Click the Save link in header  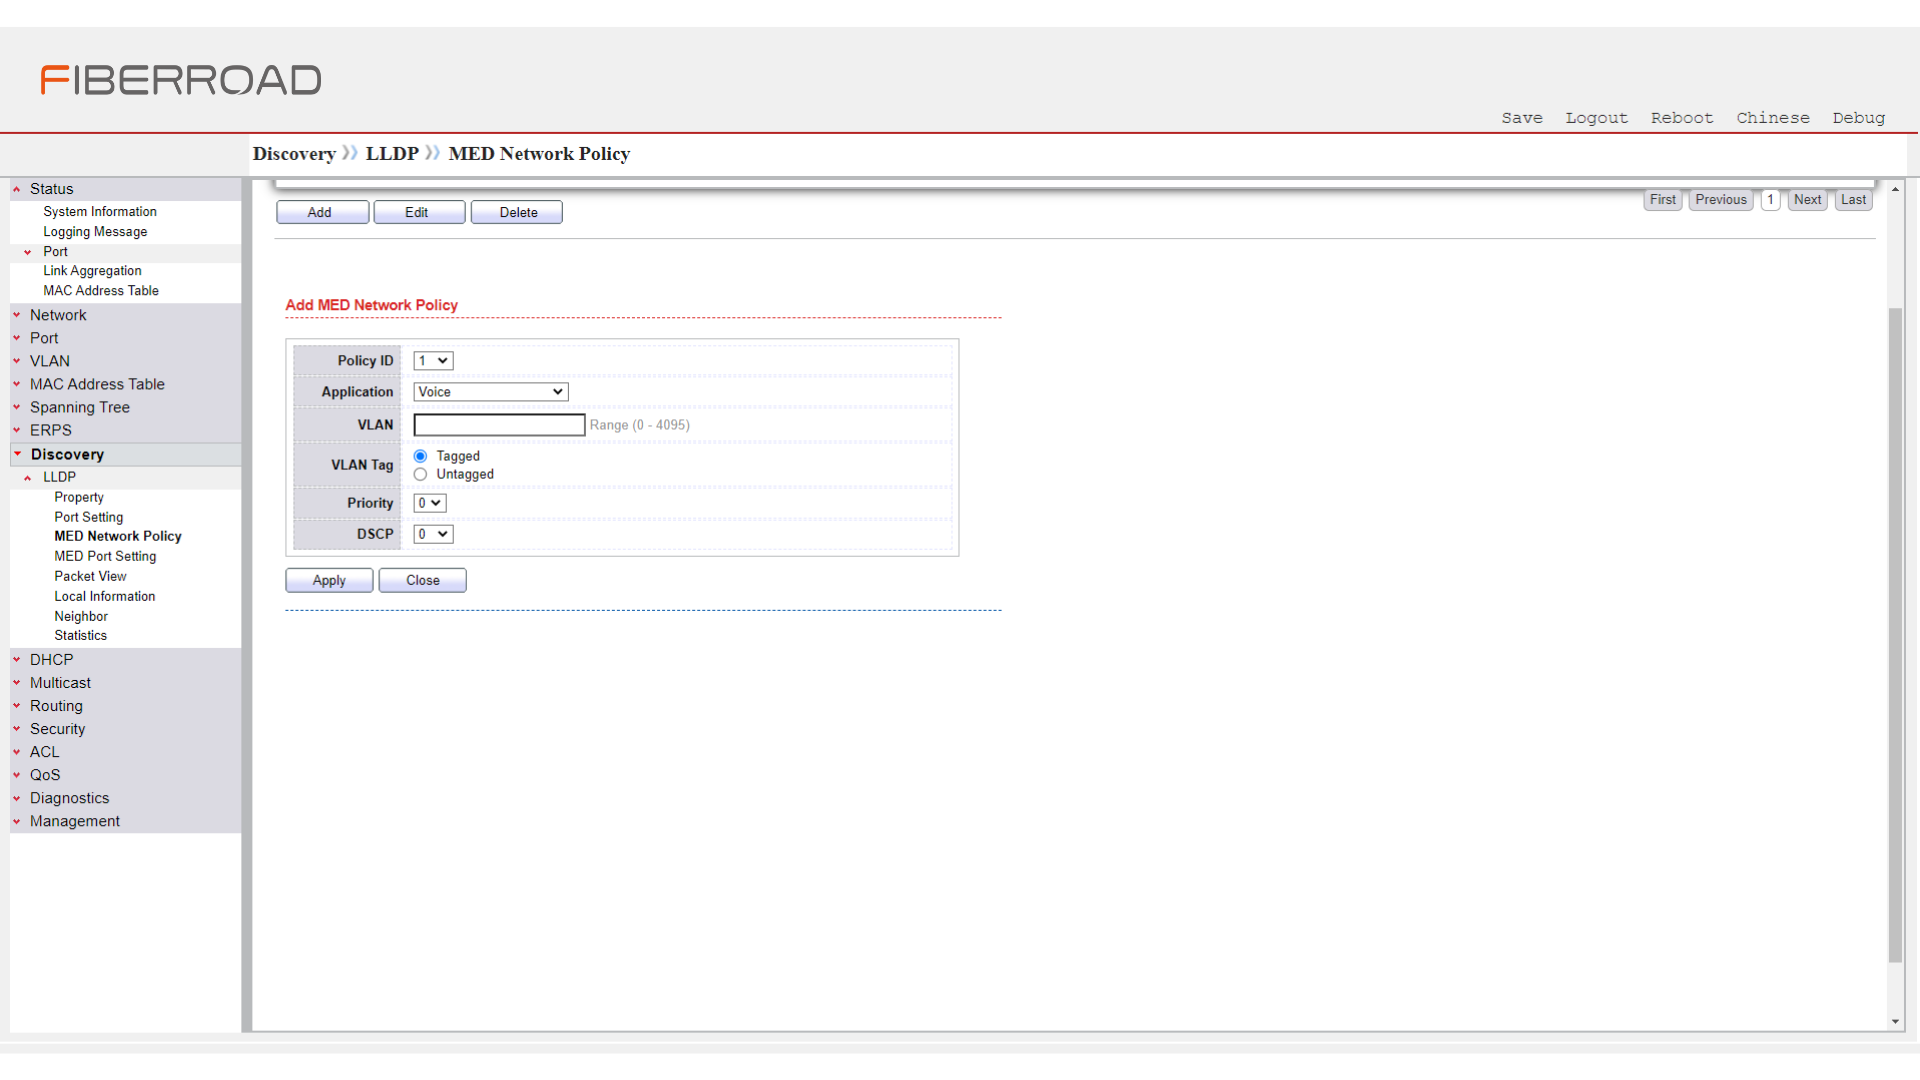(1521, 118)
